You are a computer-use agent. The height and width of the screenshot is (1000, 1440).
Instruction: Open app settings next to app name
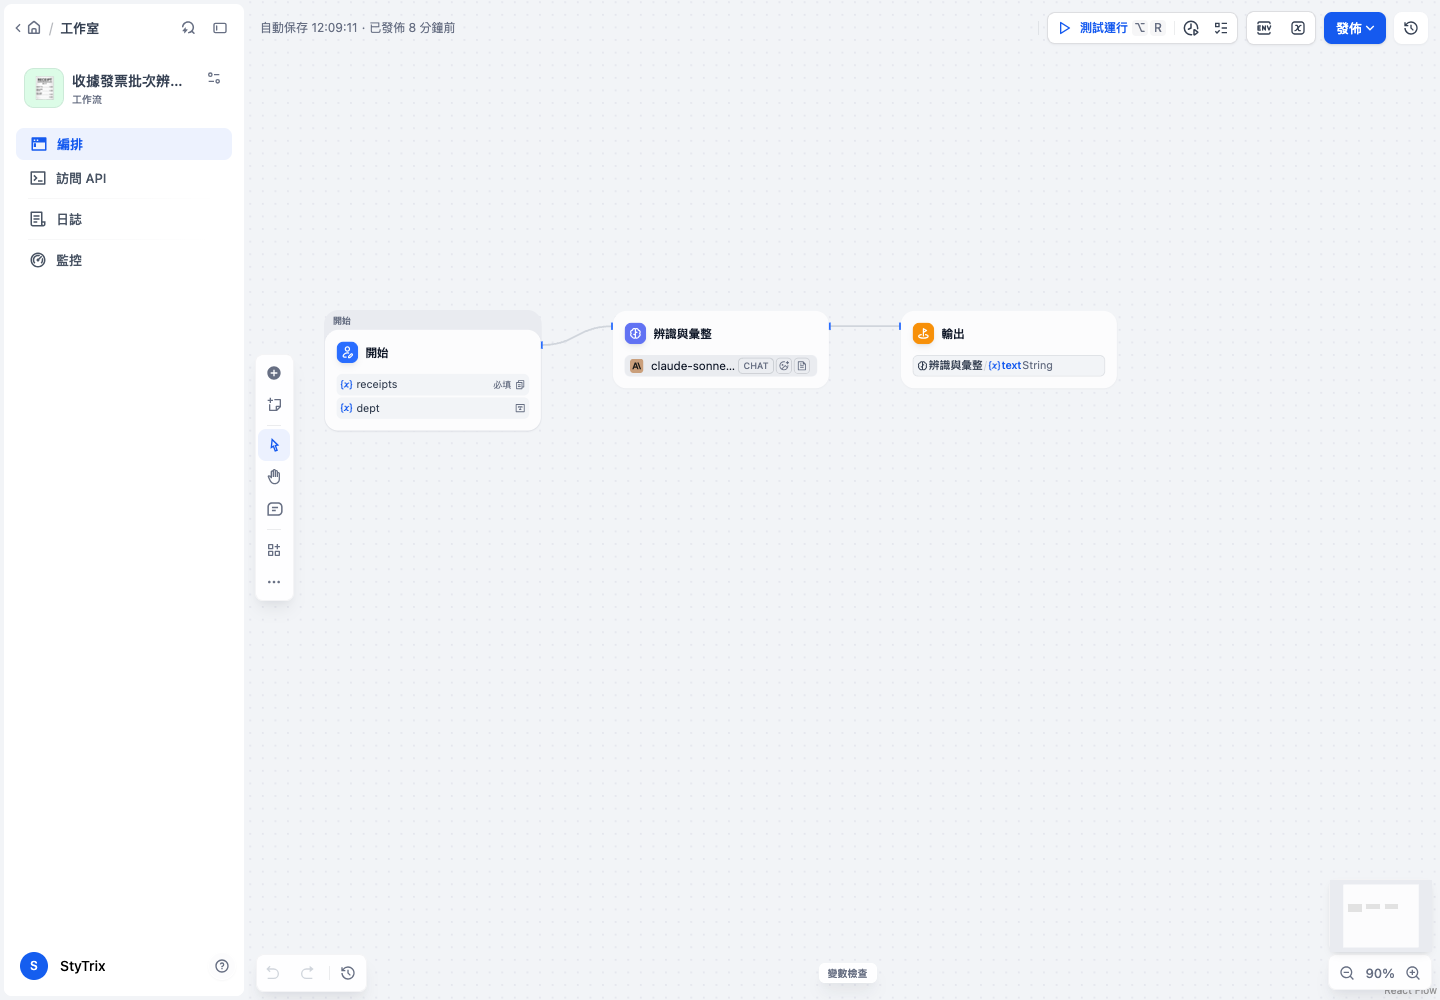(214, 78)
